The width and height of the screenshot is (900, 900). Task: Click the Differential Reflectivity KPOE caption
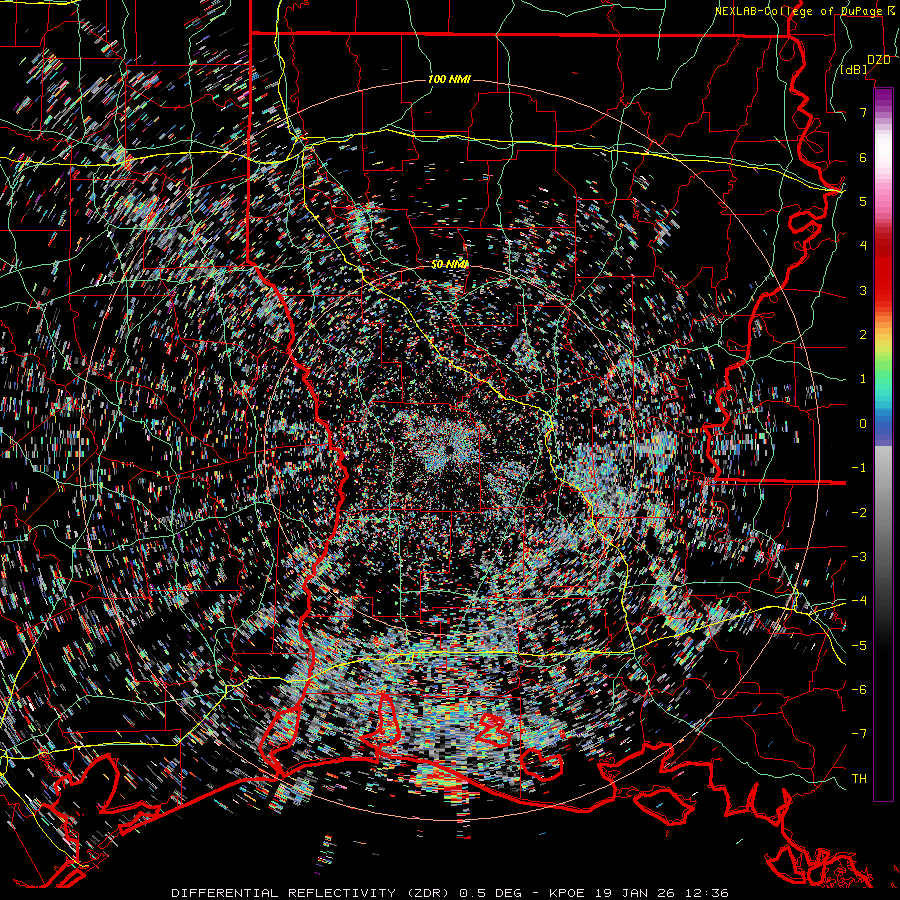(450, 893)
